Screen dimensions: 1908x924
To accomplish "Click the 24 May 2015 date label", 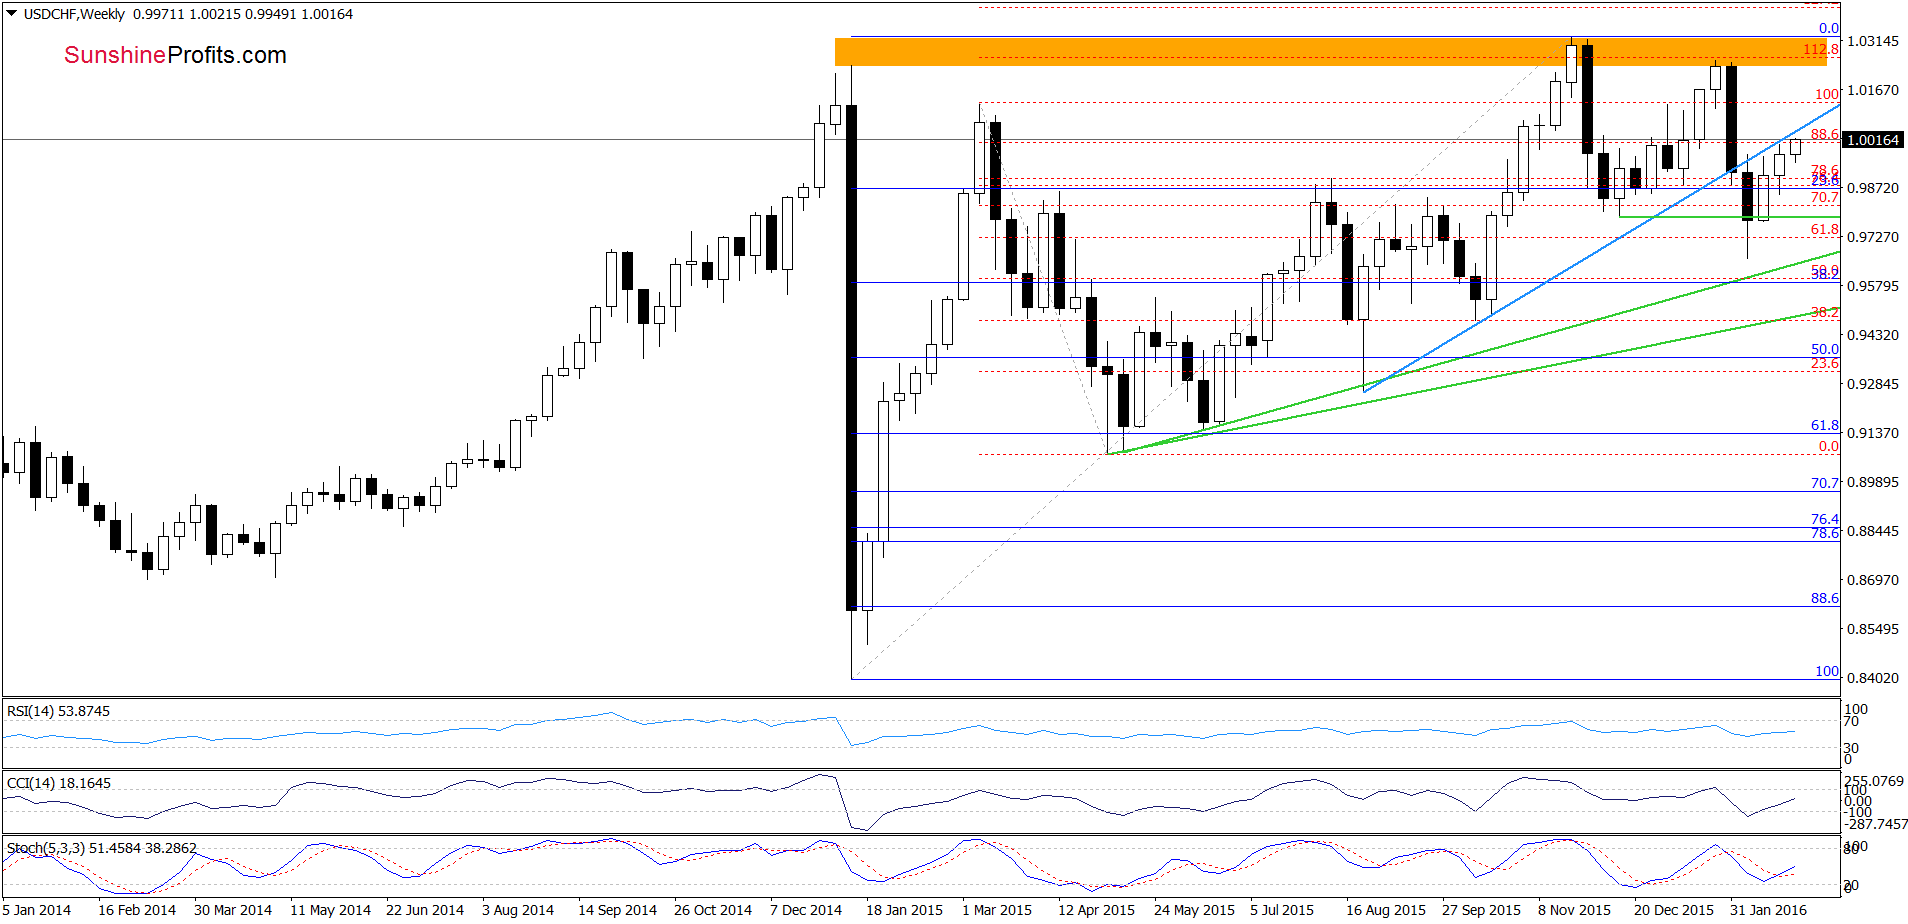I will (1194, 910).
